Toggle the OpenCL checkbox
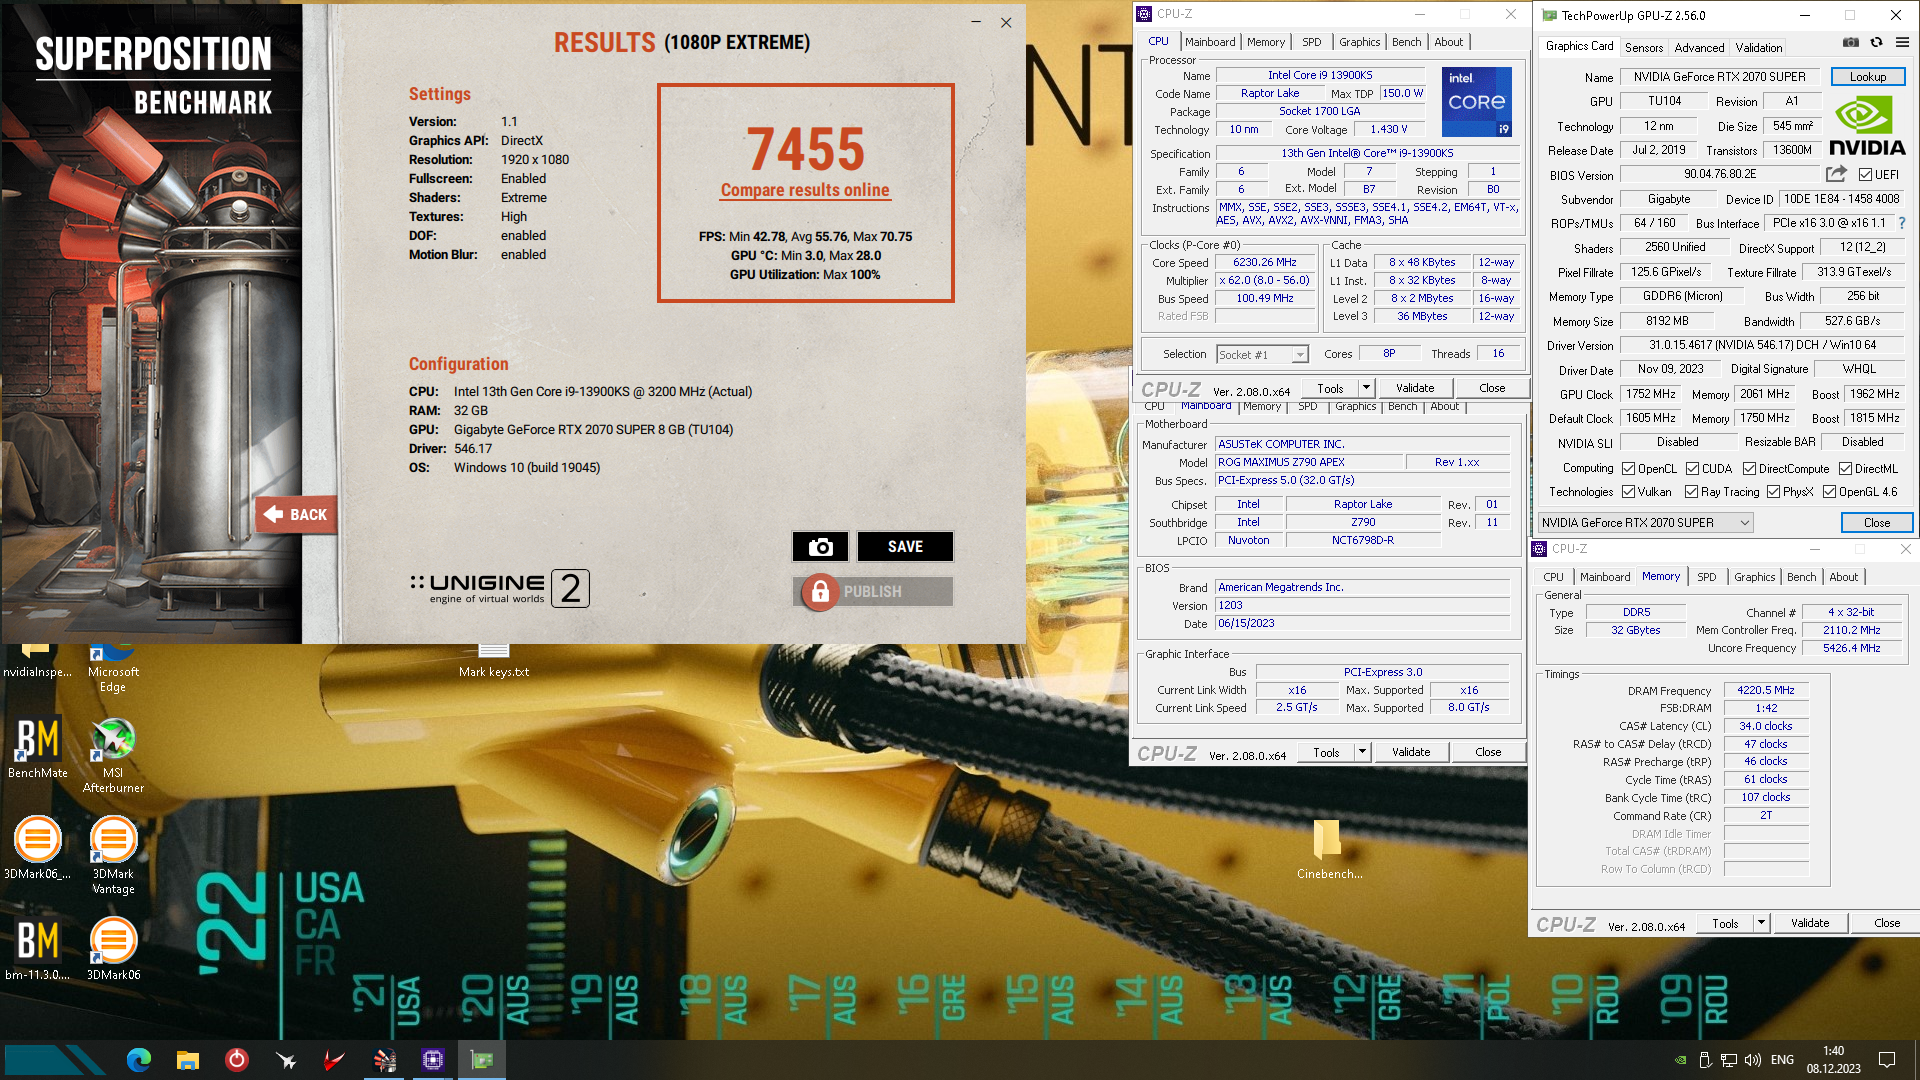This screenshot has width=1920, height=1080. click(x=1629, y=469)
